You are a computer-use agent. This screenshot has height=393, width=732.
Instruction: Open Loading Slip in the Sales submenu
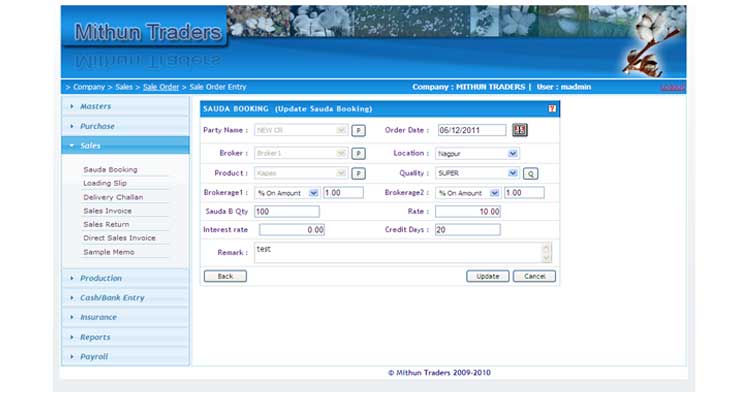105,183
